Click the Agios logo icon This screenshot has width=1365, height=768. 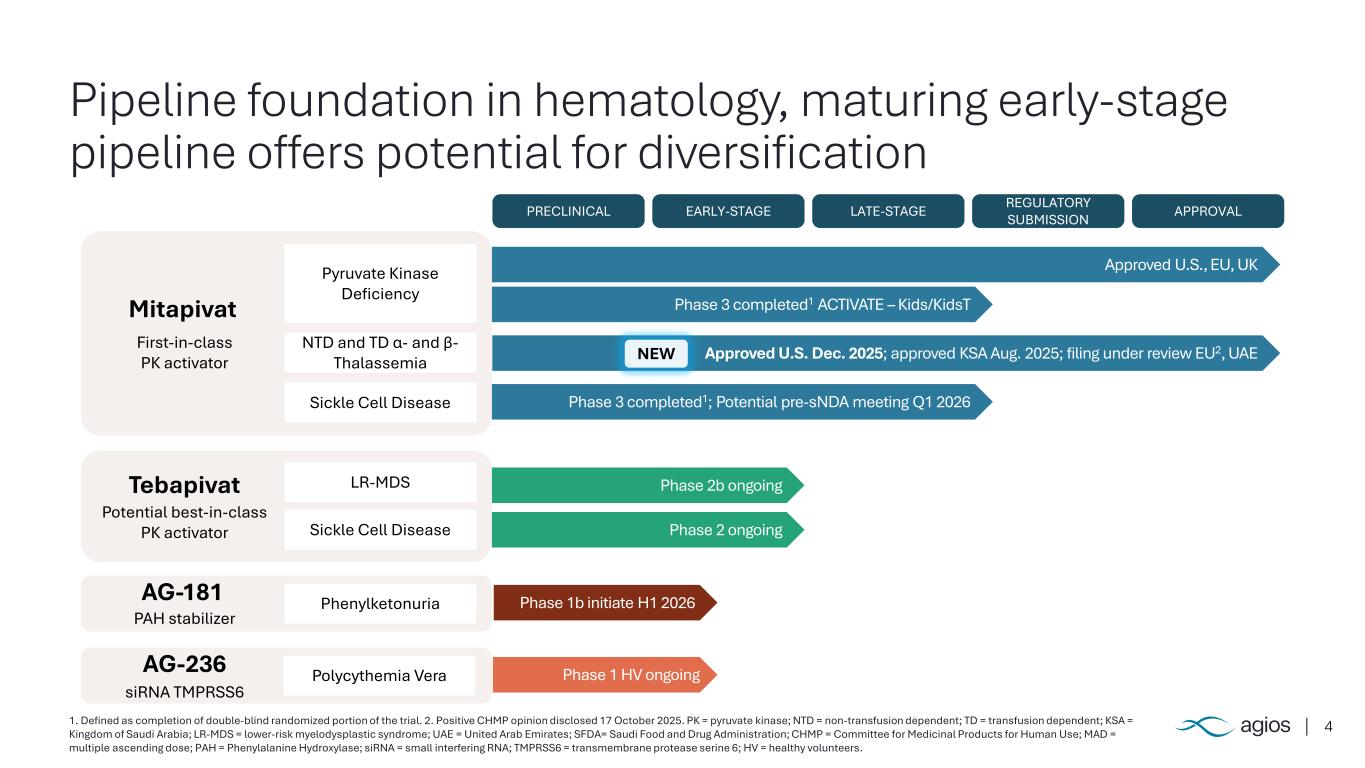[1203, 726]
